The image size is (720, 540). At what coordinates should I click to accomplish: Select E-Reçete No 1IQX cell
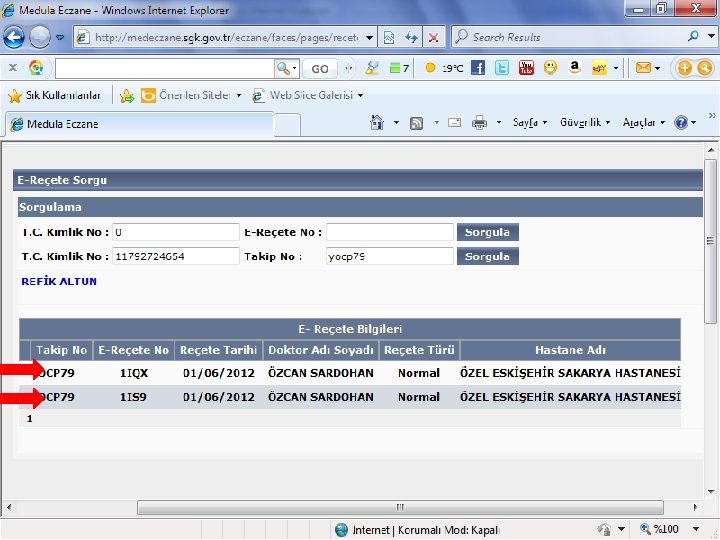134,373
